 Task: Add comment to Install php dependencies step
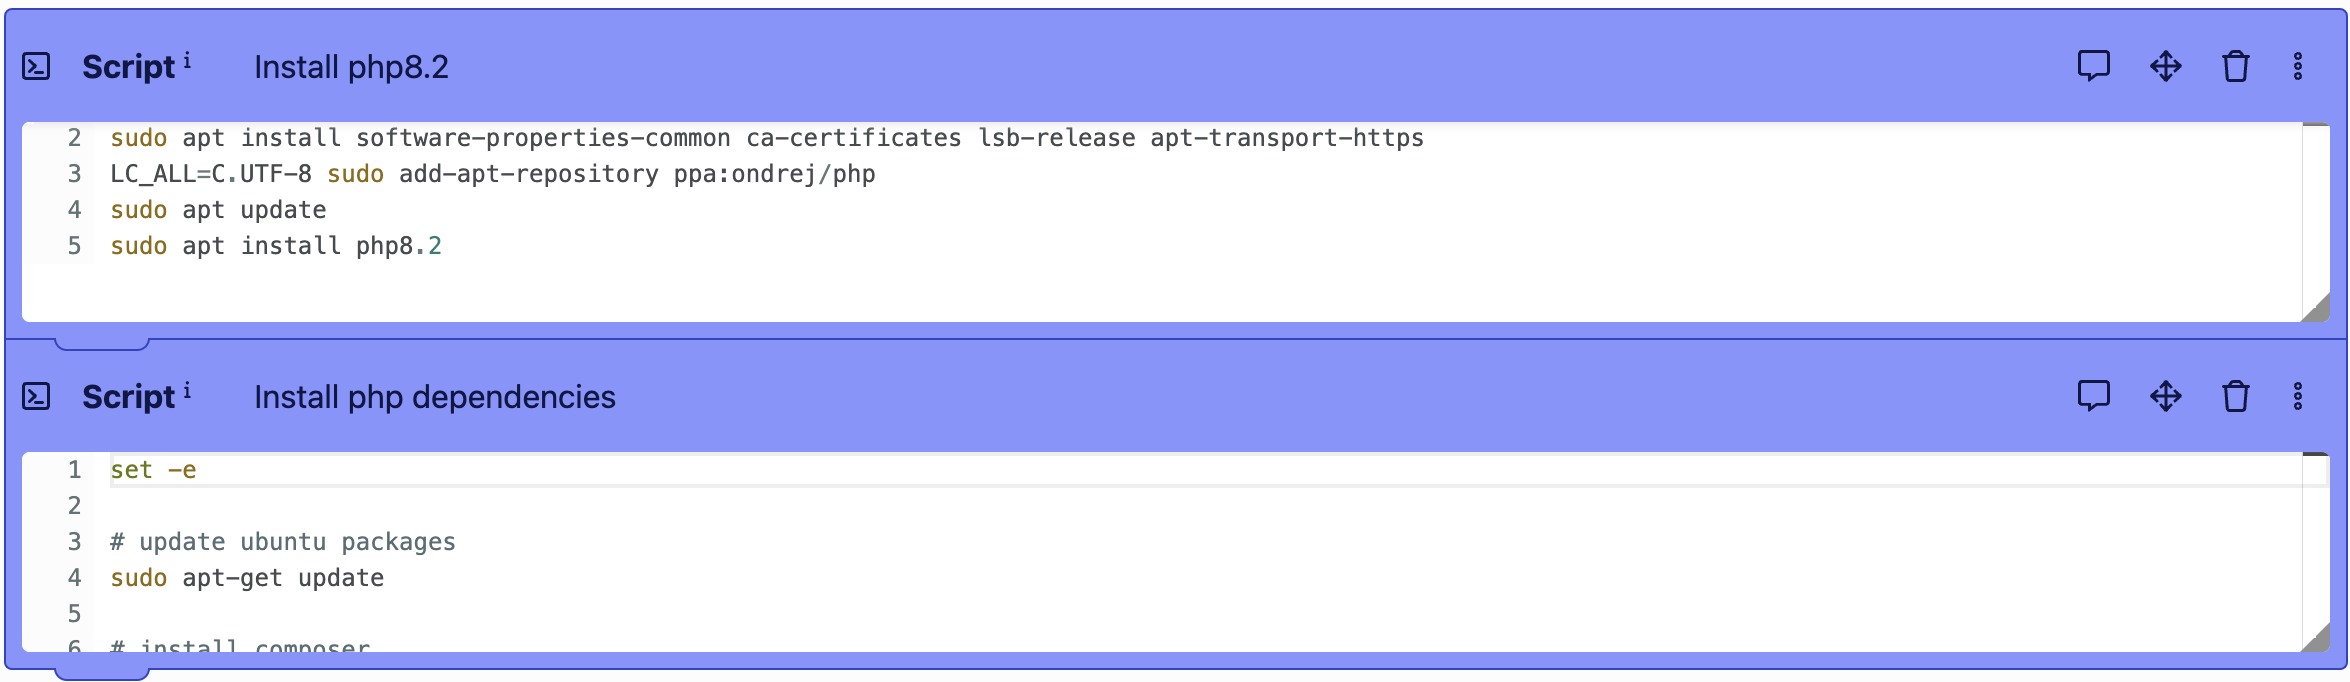2093,396
